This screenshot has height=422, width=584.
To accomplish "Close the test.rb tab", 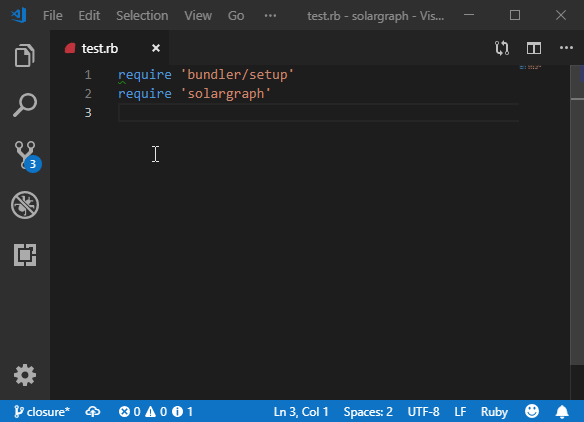I will [156, 48].
